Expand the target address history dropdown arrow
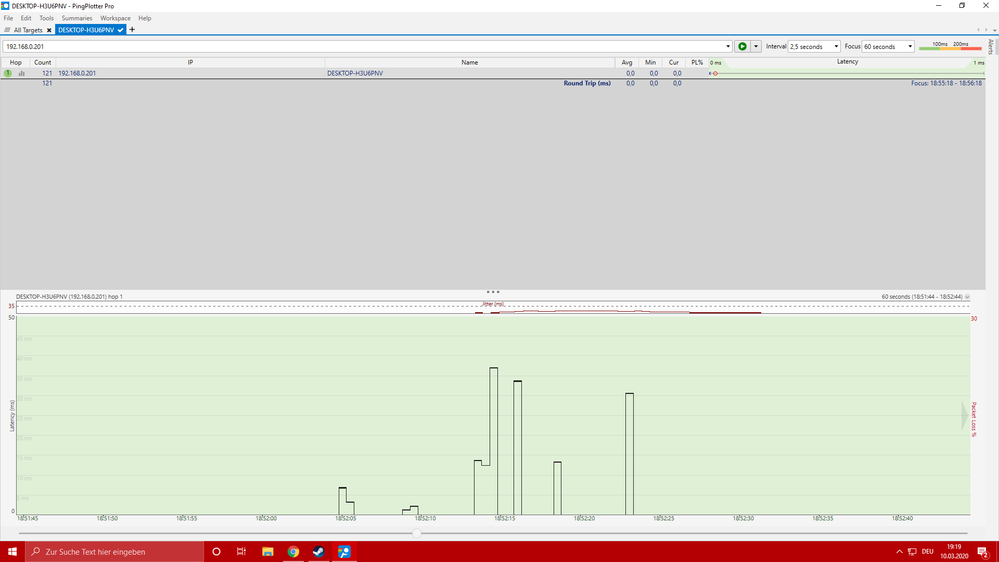Screen dimensions: 999x562 728,47
